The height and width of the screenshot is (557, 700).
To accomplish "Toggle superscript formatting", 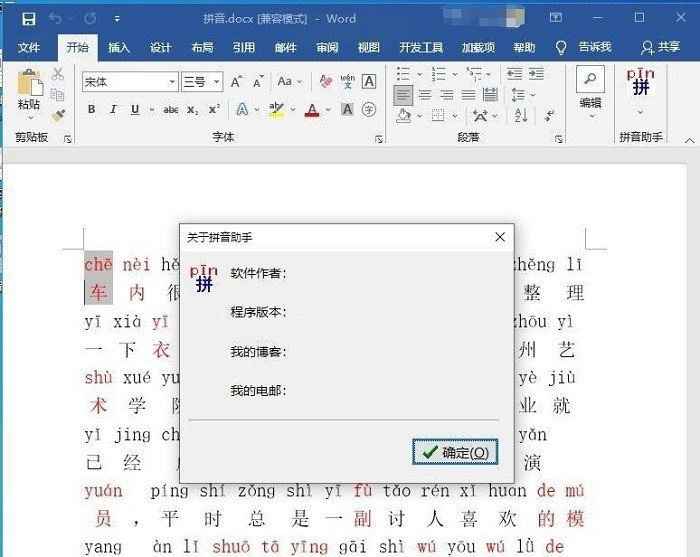I will [214, 109].
